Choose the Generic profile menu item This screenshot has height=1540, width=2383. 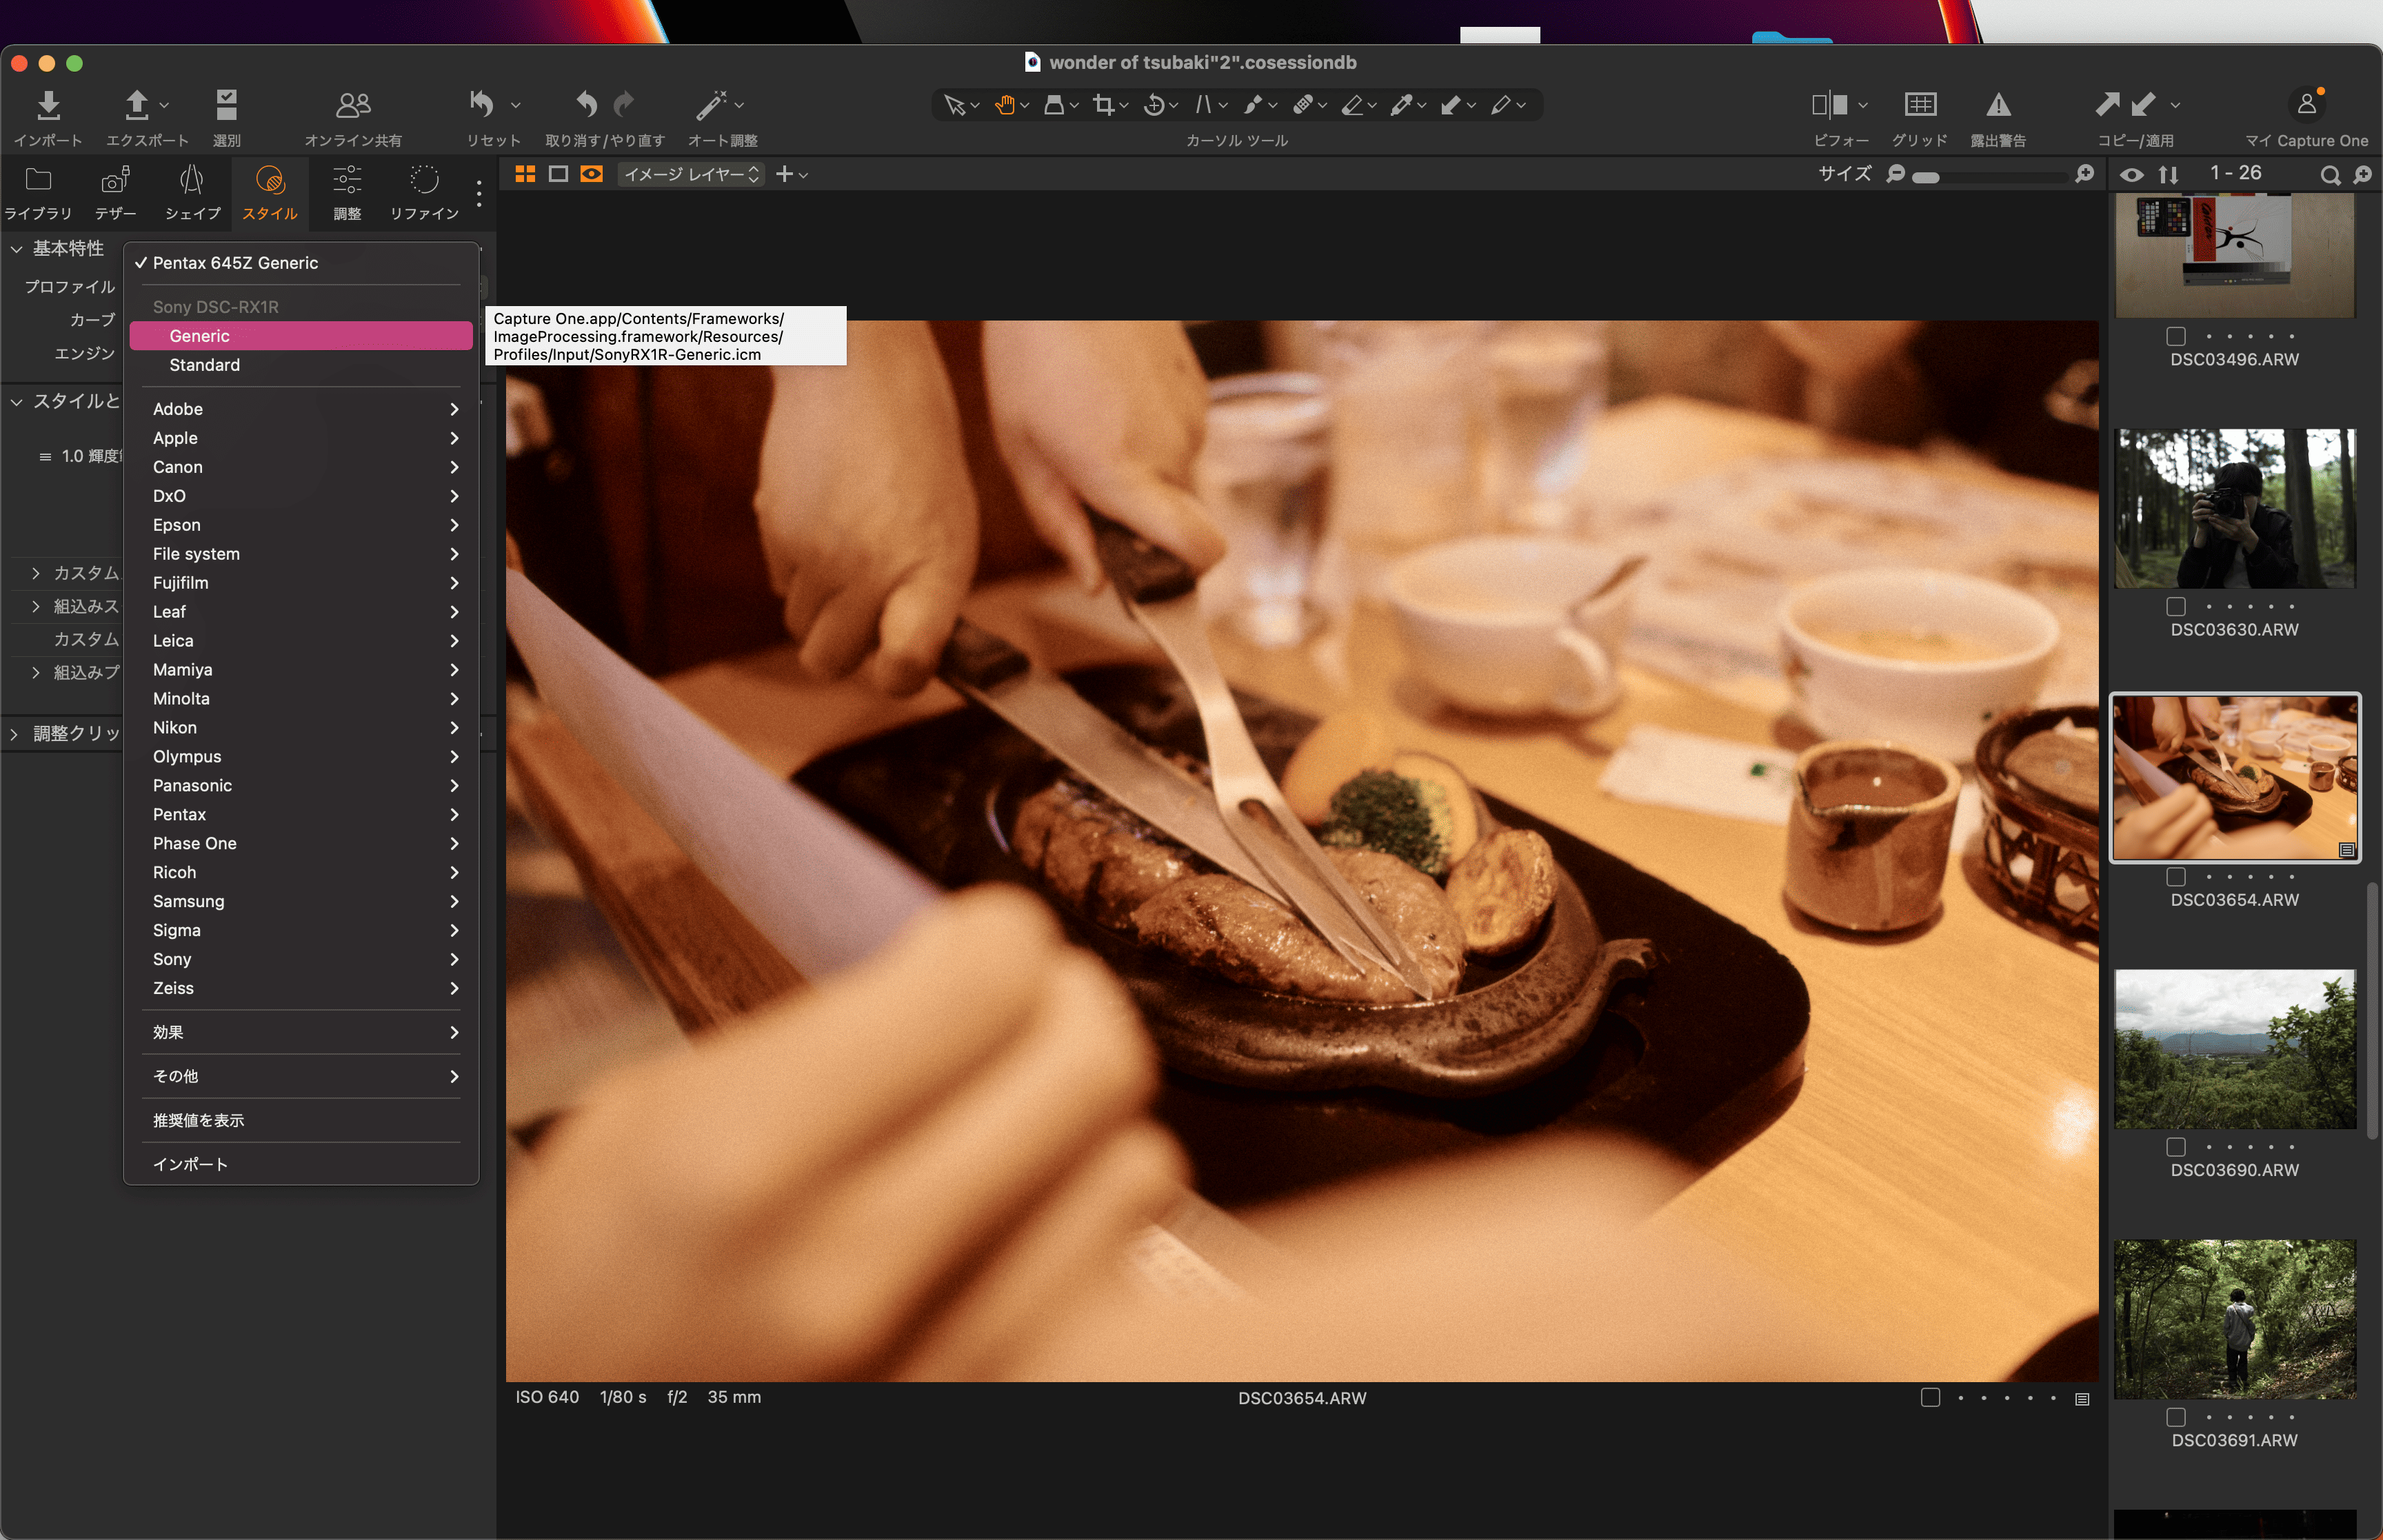[301, 336]
